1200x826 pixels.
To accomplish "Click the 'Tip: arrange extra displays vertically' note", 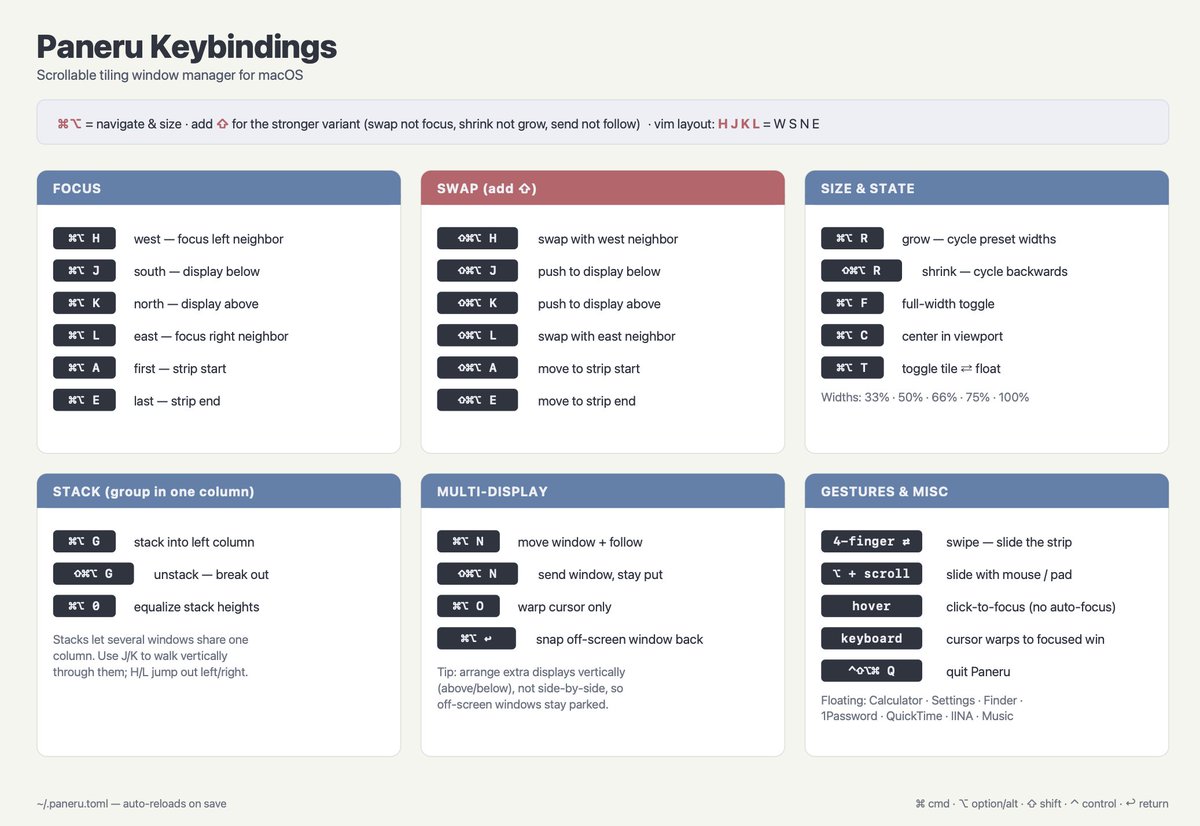I will tap(531, 688).
